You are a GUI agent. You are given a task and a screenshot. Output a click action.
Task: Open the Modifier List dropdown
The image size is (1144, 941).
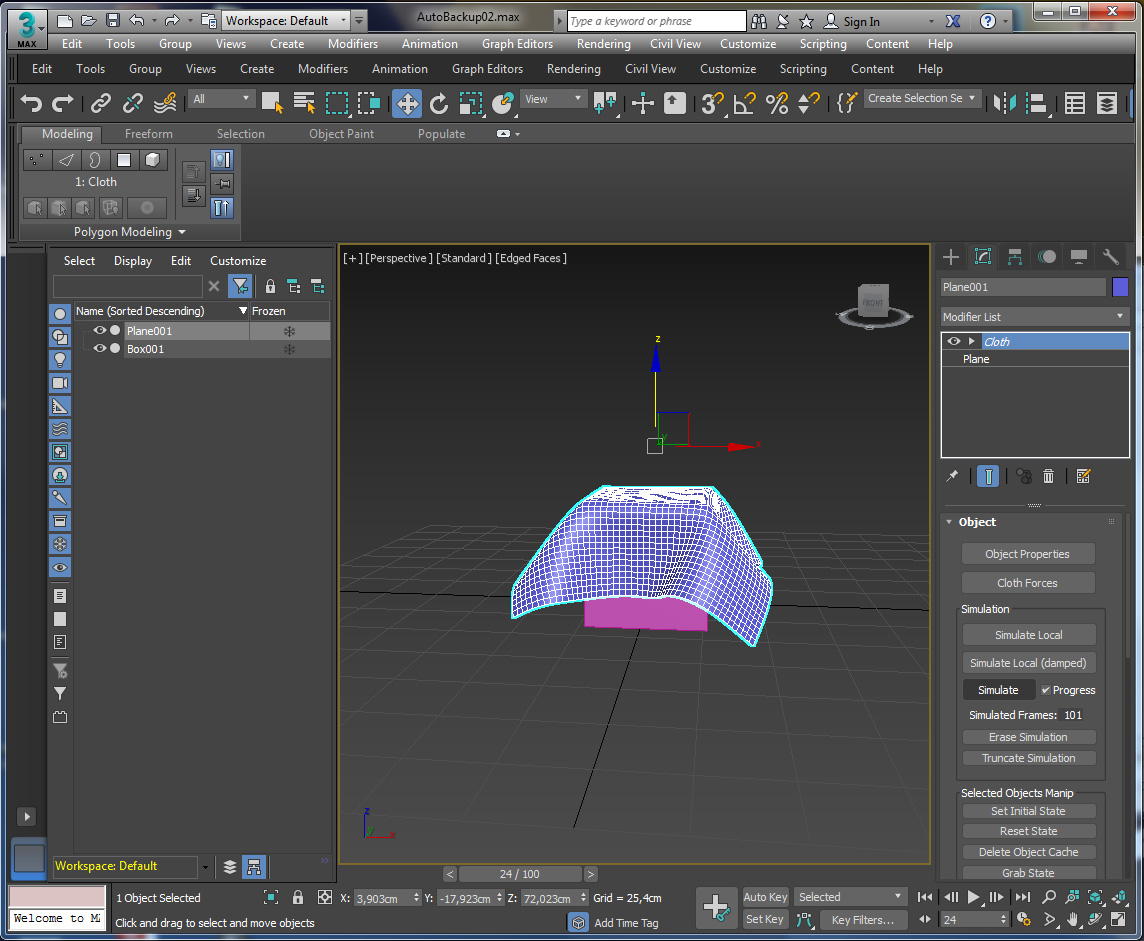click(1034, 317)
